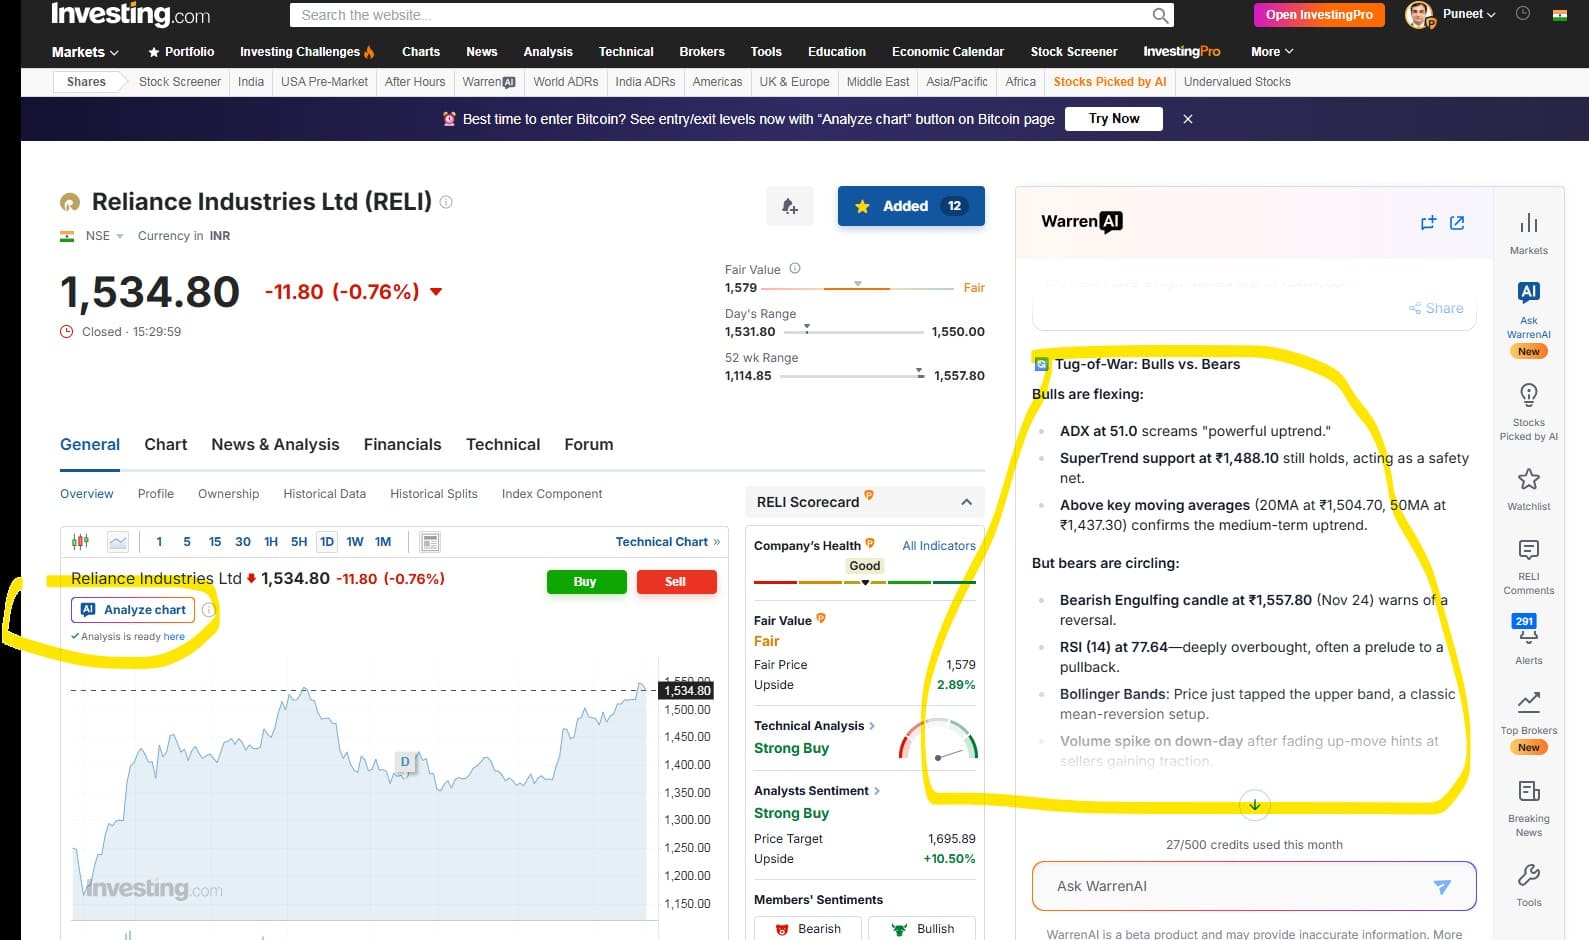Select 30 minute chart interval
The image size is (1589, 940).
pos(243,542)
